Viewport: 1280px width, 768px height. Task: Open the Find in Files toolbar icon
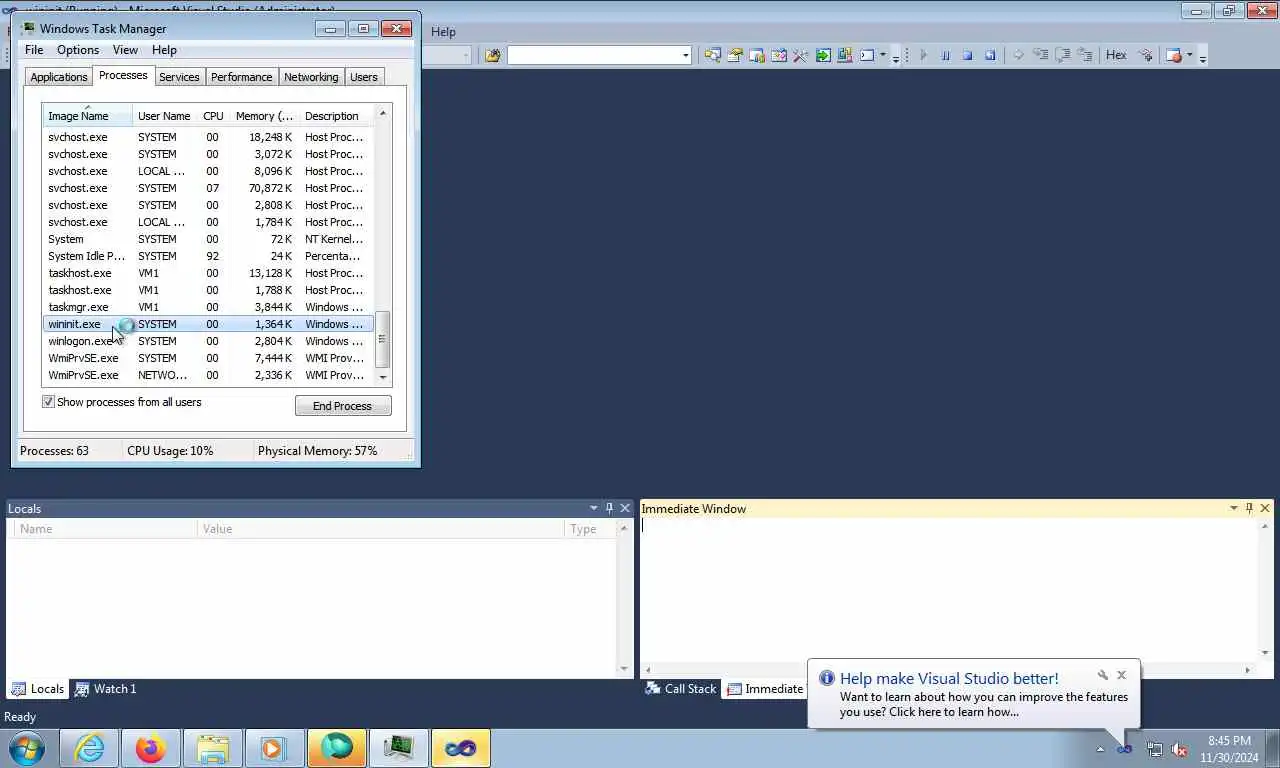(x=492, y=55)
